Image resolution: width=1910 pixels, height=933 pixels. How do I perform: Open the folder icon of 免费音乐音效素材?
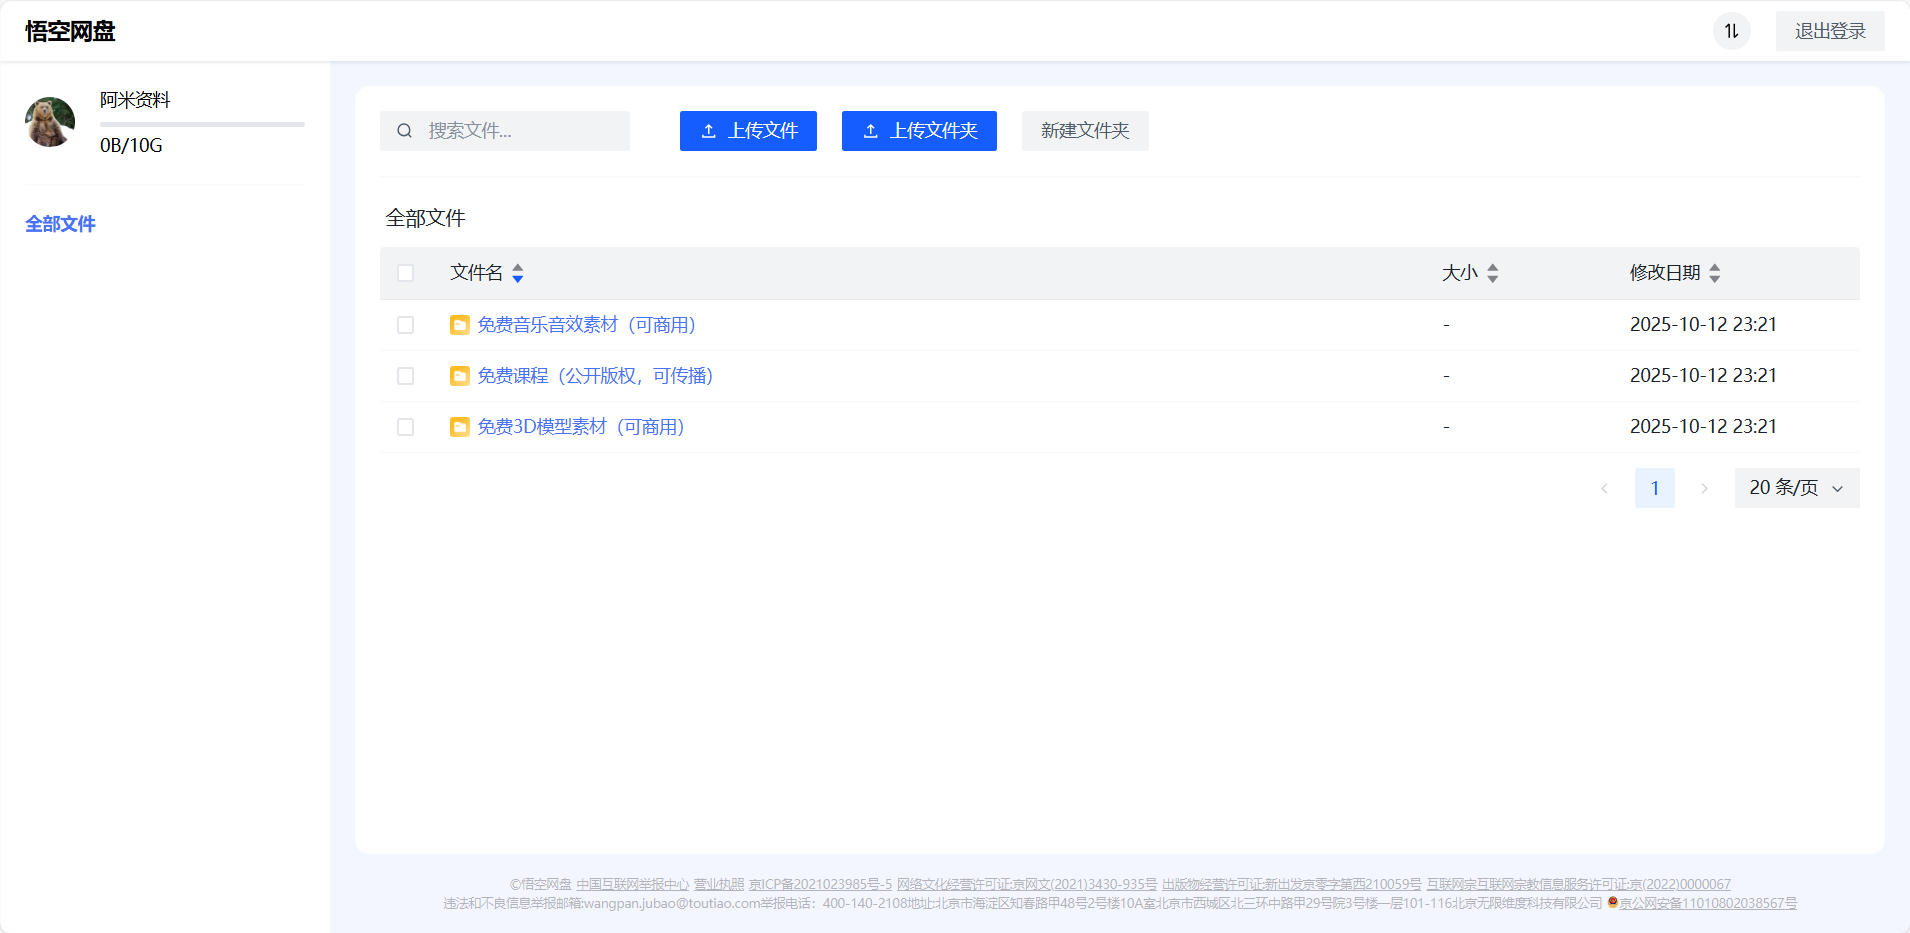[x=459, y=324]
